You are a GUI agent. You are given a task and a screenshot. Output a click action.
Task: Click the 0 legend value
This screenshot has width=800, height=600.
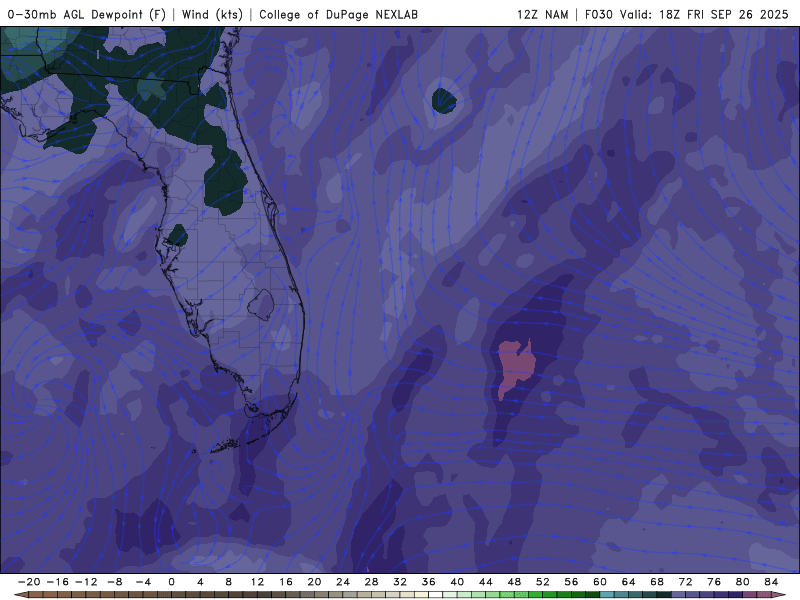pyautogui.click(x=171, y=582)
